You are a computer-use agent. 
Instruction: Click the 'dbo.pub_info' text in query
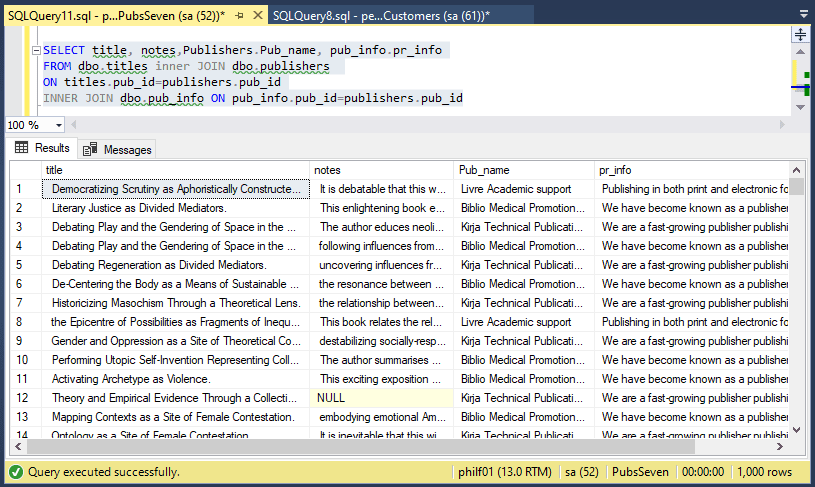pos(162,98)
